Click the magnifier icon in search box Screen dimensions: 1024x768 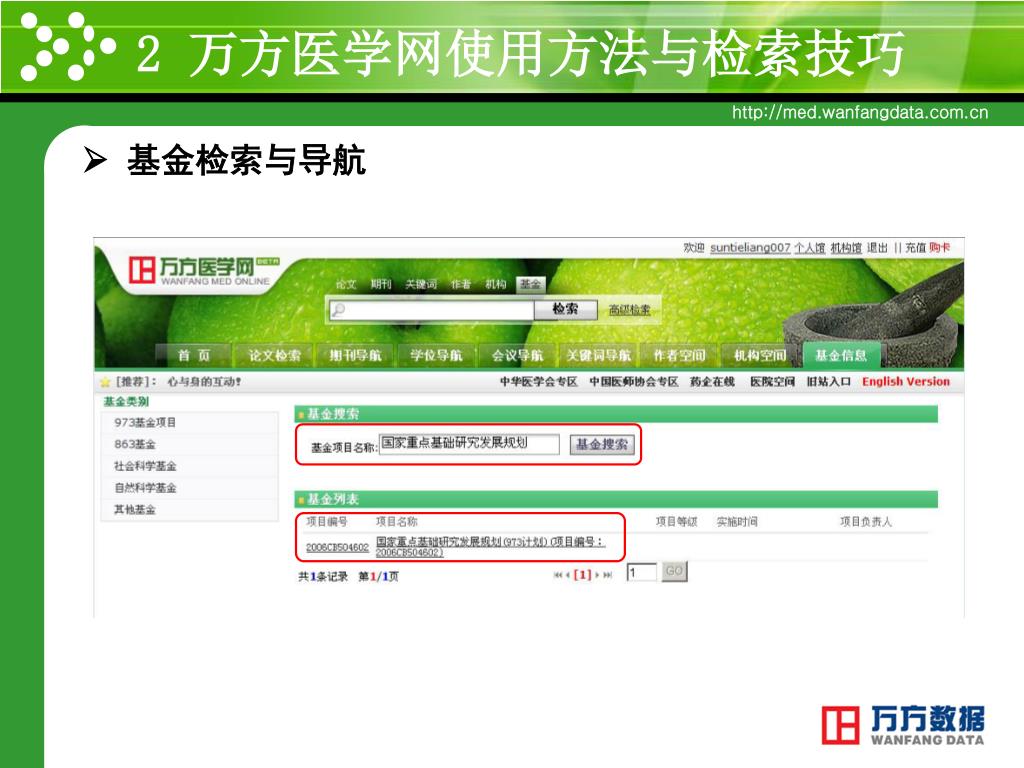click(338, 310)
